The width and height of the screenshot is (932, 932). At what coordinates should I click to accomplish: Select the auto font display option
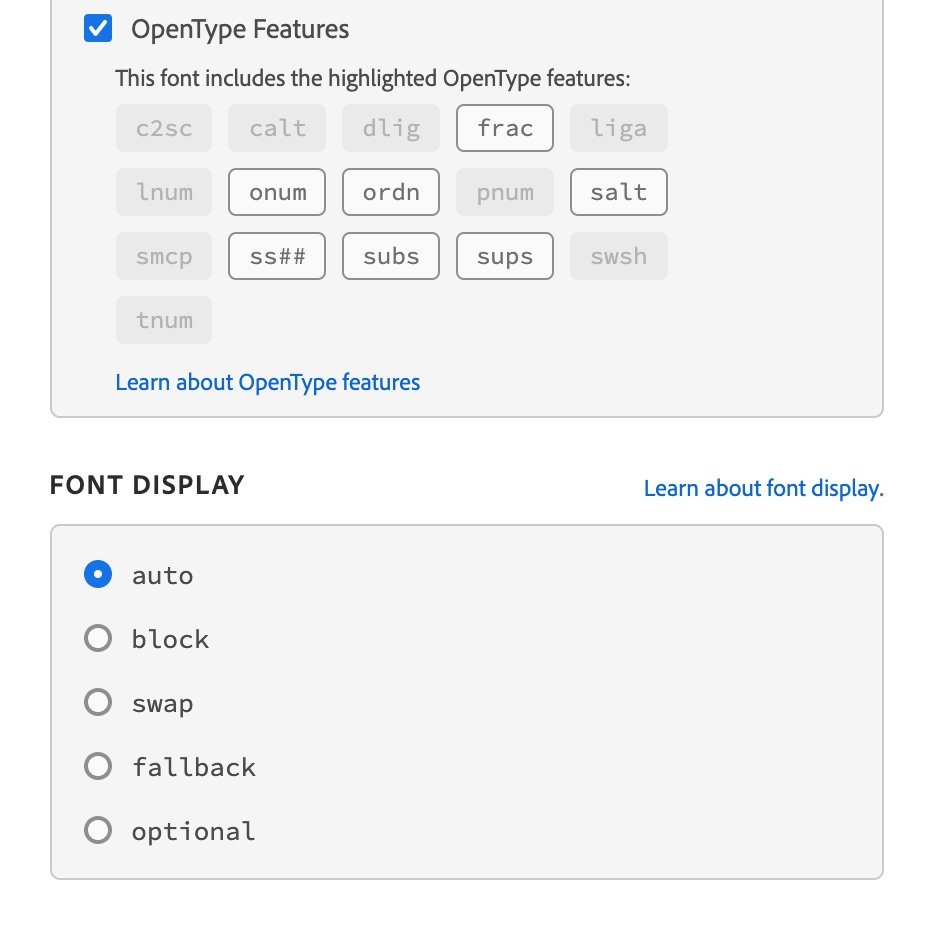[98, 574]
